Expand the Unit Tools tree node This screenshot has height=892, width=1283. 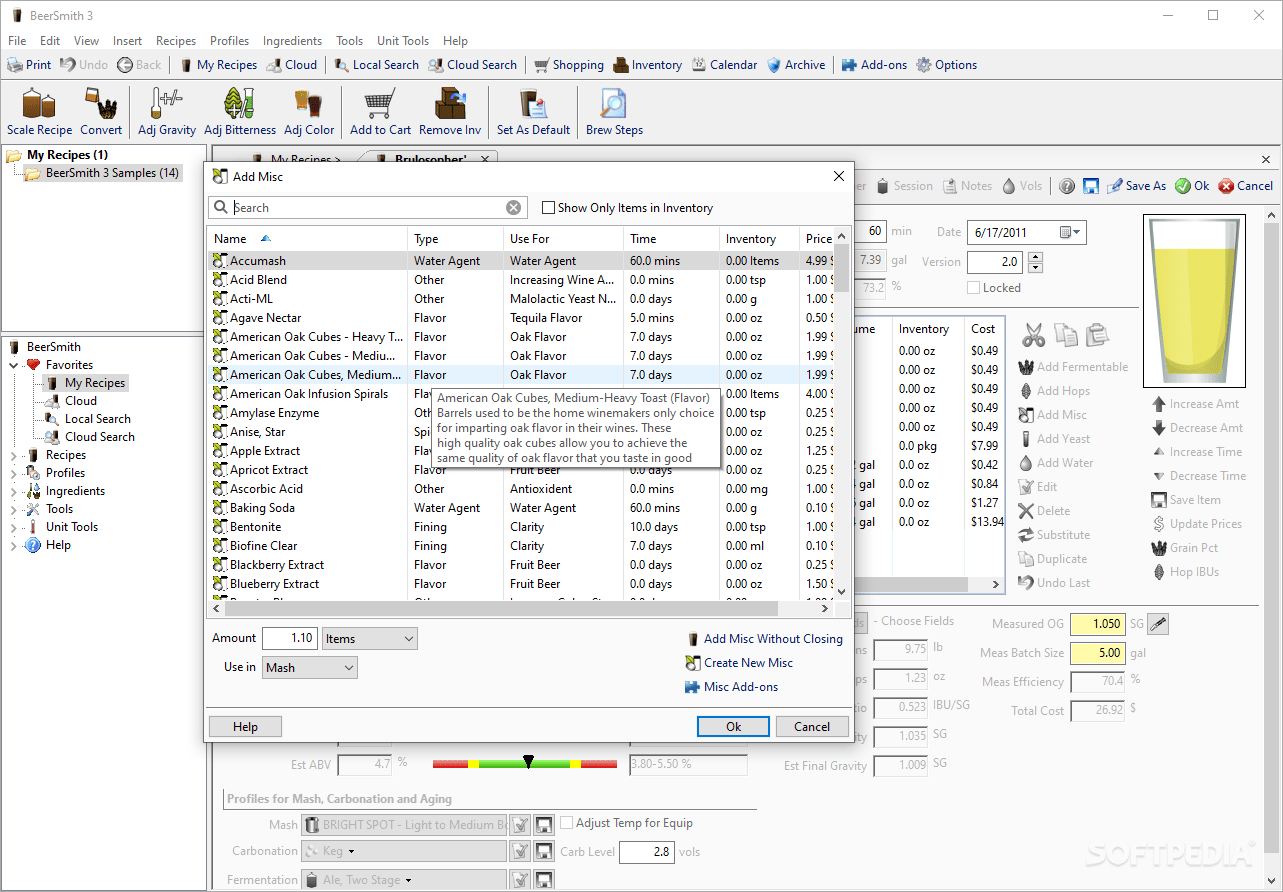(x=14, y=527)
